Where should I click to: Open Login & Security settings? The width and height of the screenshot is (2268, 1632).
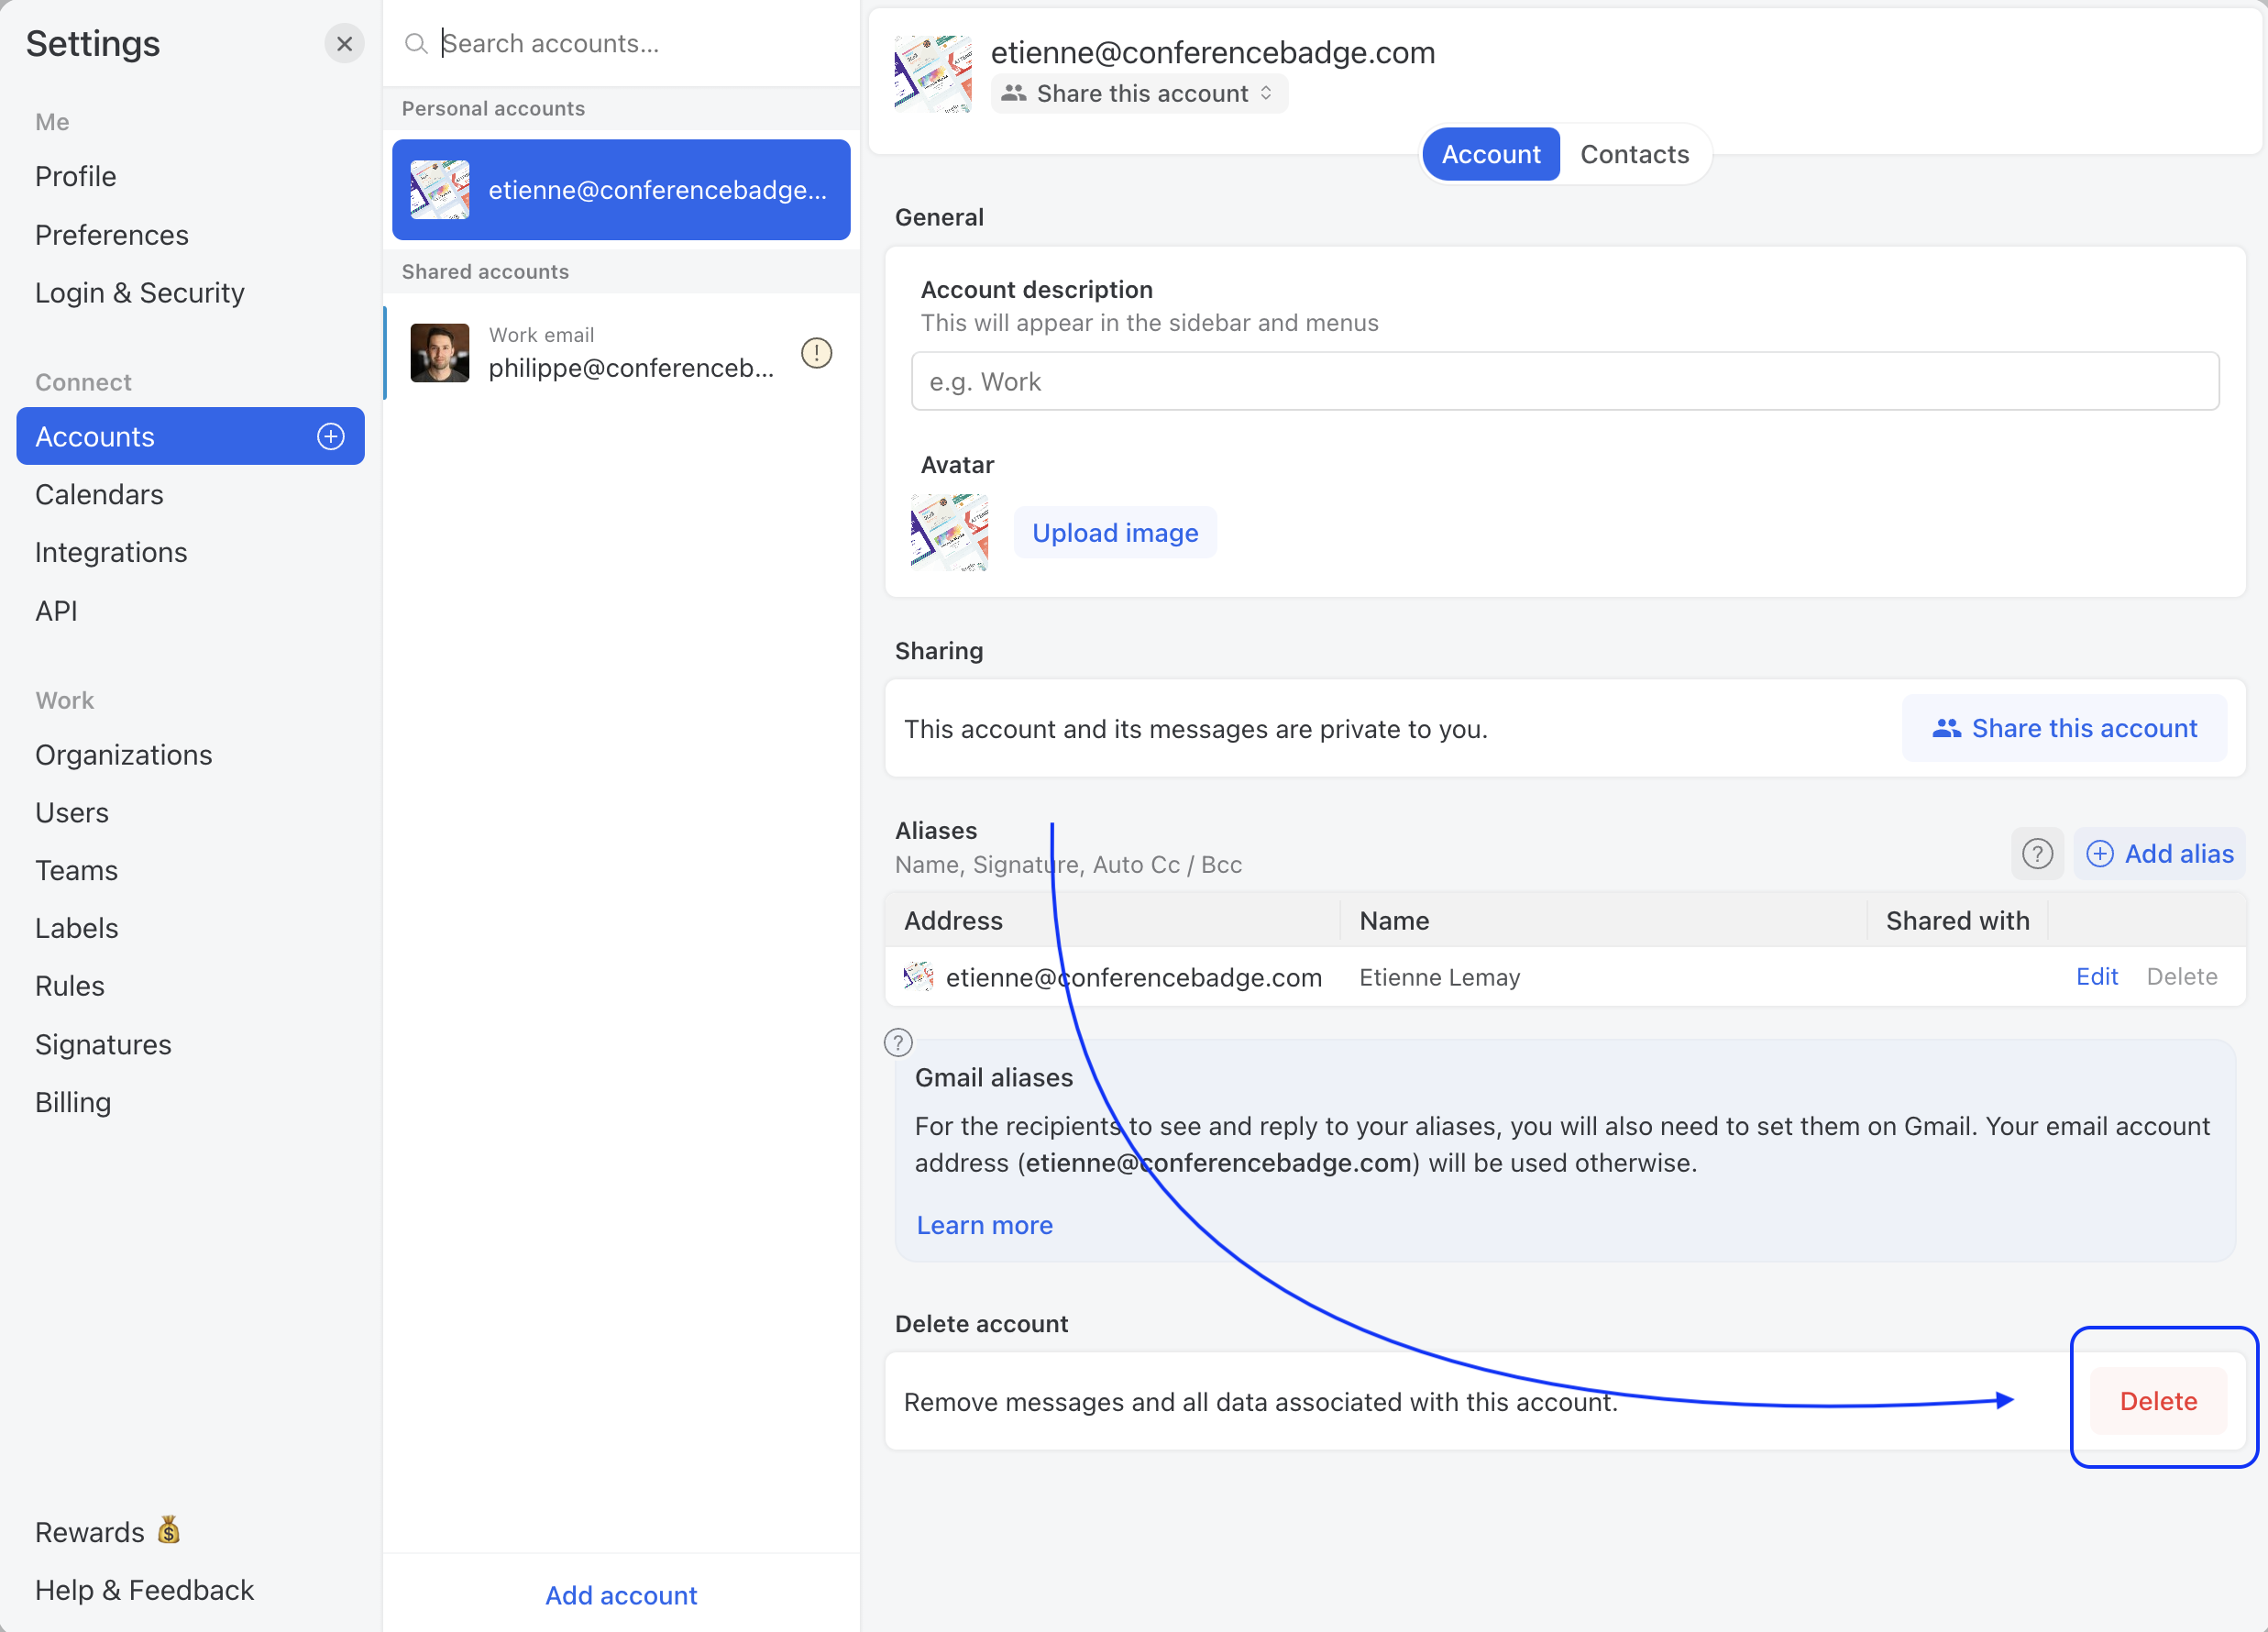[x=140, y=293]
